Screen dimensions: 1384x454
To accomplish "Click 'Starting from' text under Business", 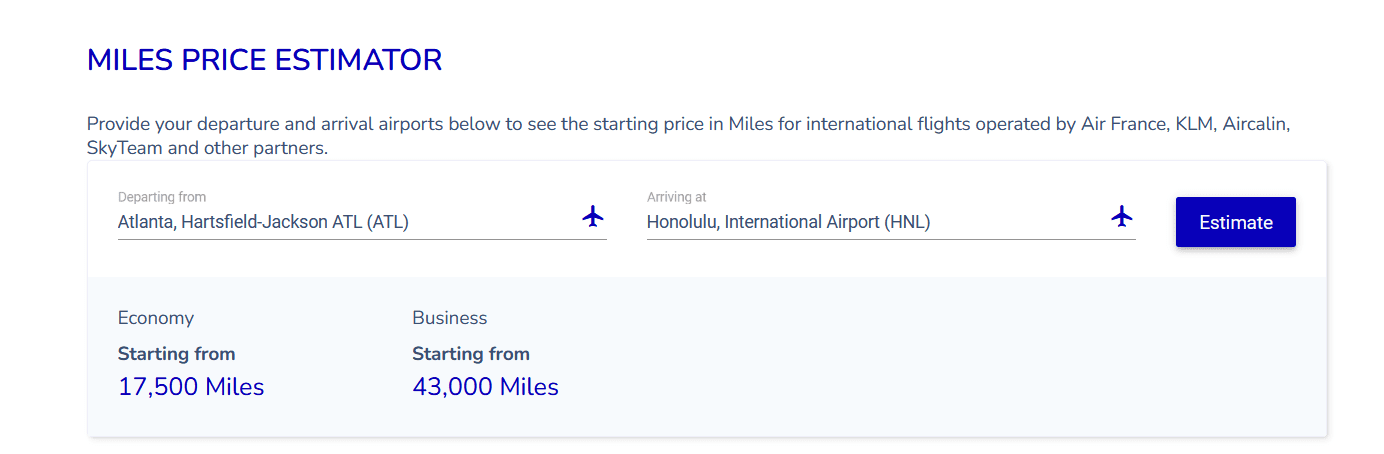I will (471, 354).
